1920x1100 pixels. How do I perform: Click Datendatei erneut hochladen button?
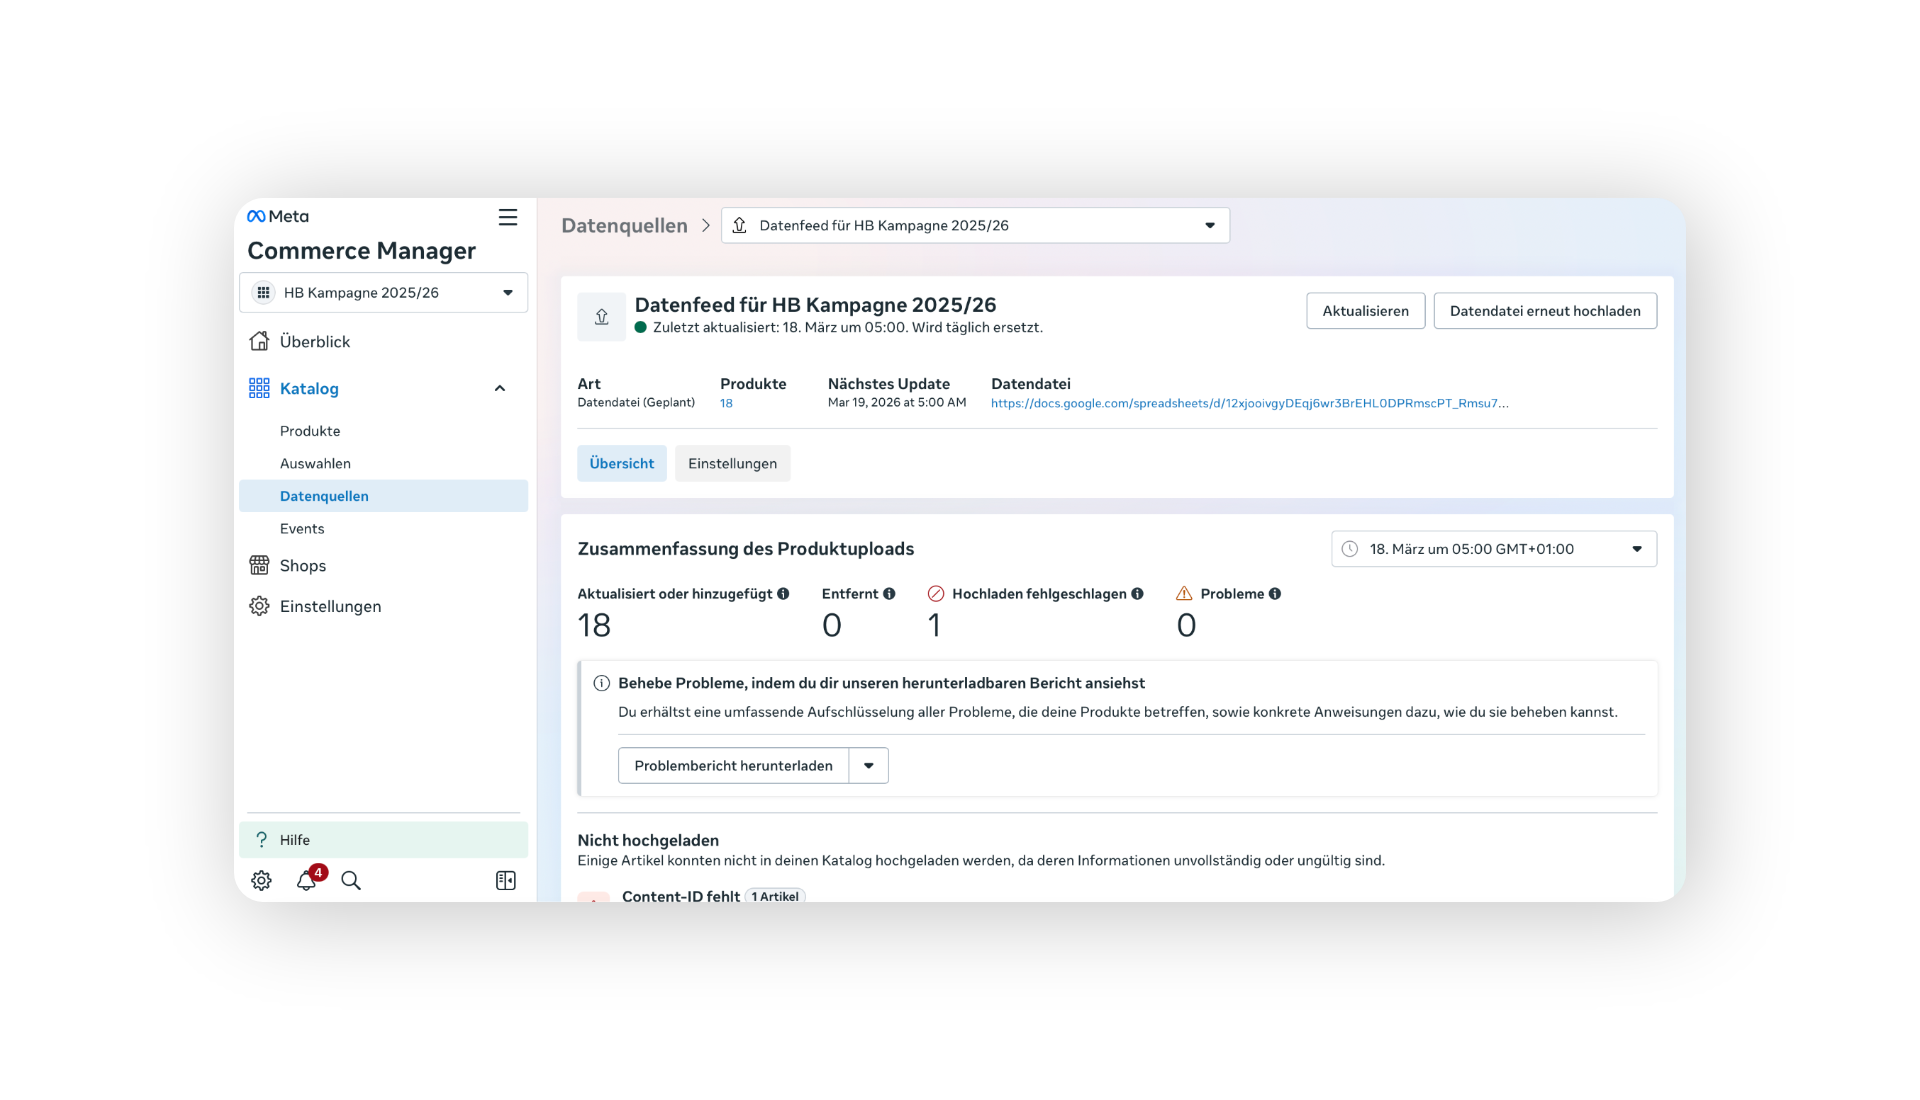pos(1544,311)
